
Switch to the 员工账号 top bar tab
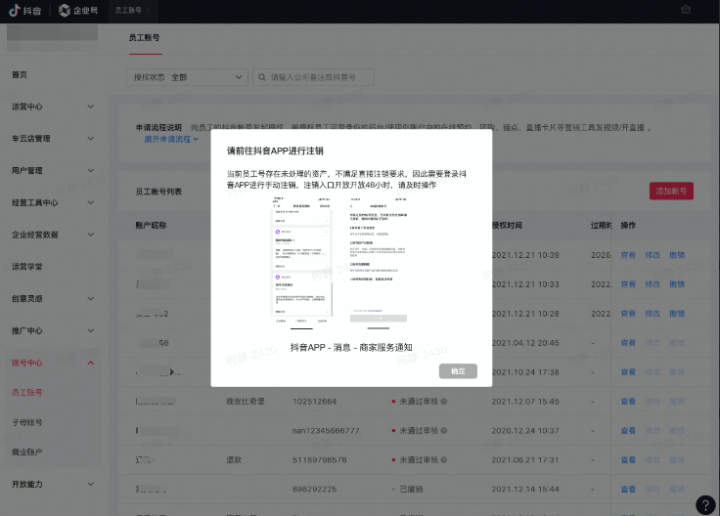[133, 11]
